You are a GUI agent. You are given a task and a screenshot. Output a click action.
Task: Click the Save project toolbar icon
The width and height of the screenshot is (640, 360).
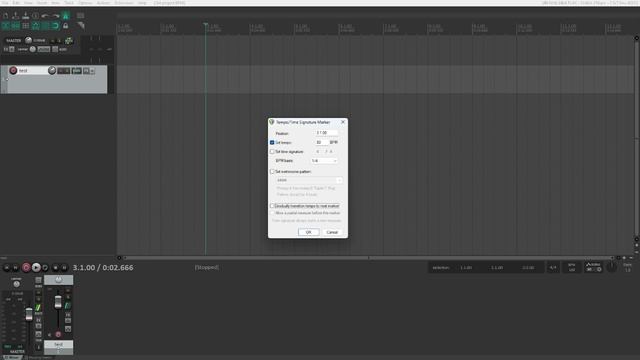tap(25, 16)
